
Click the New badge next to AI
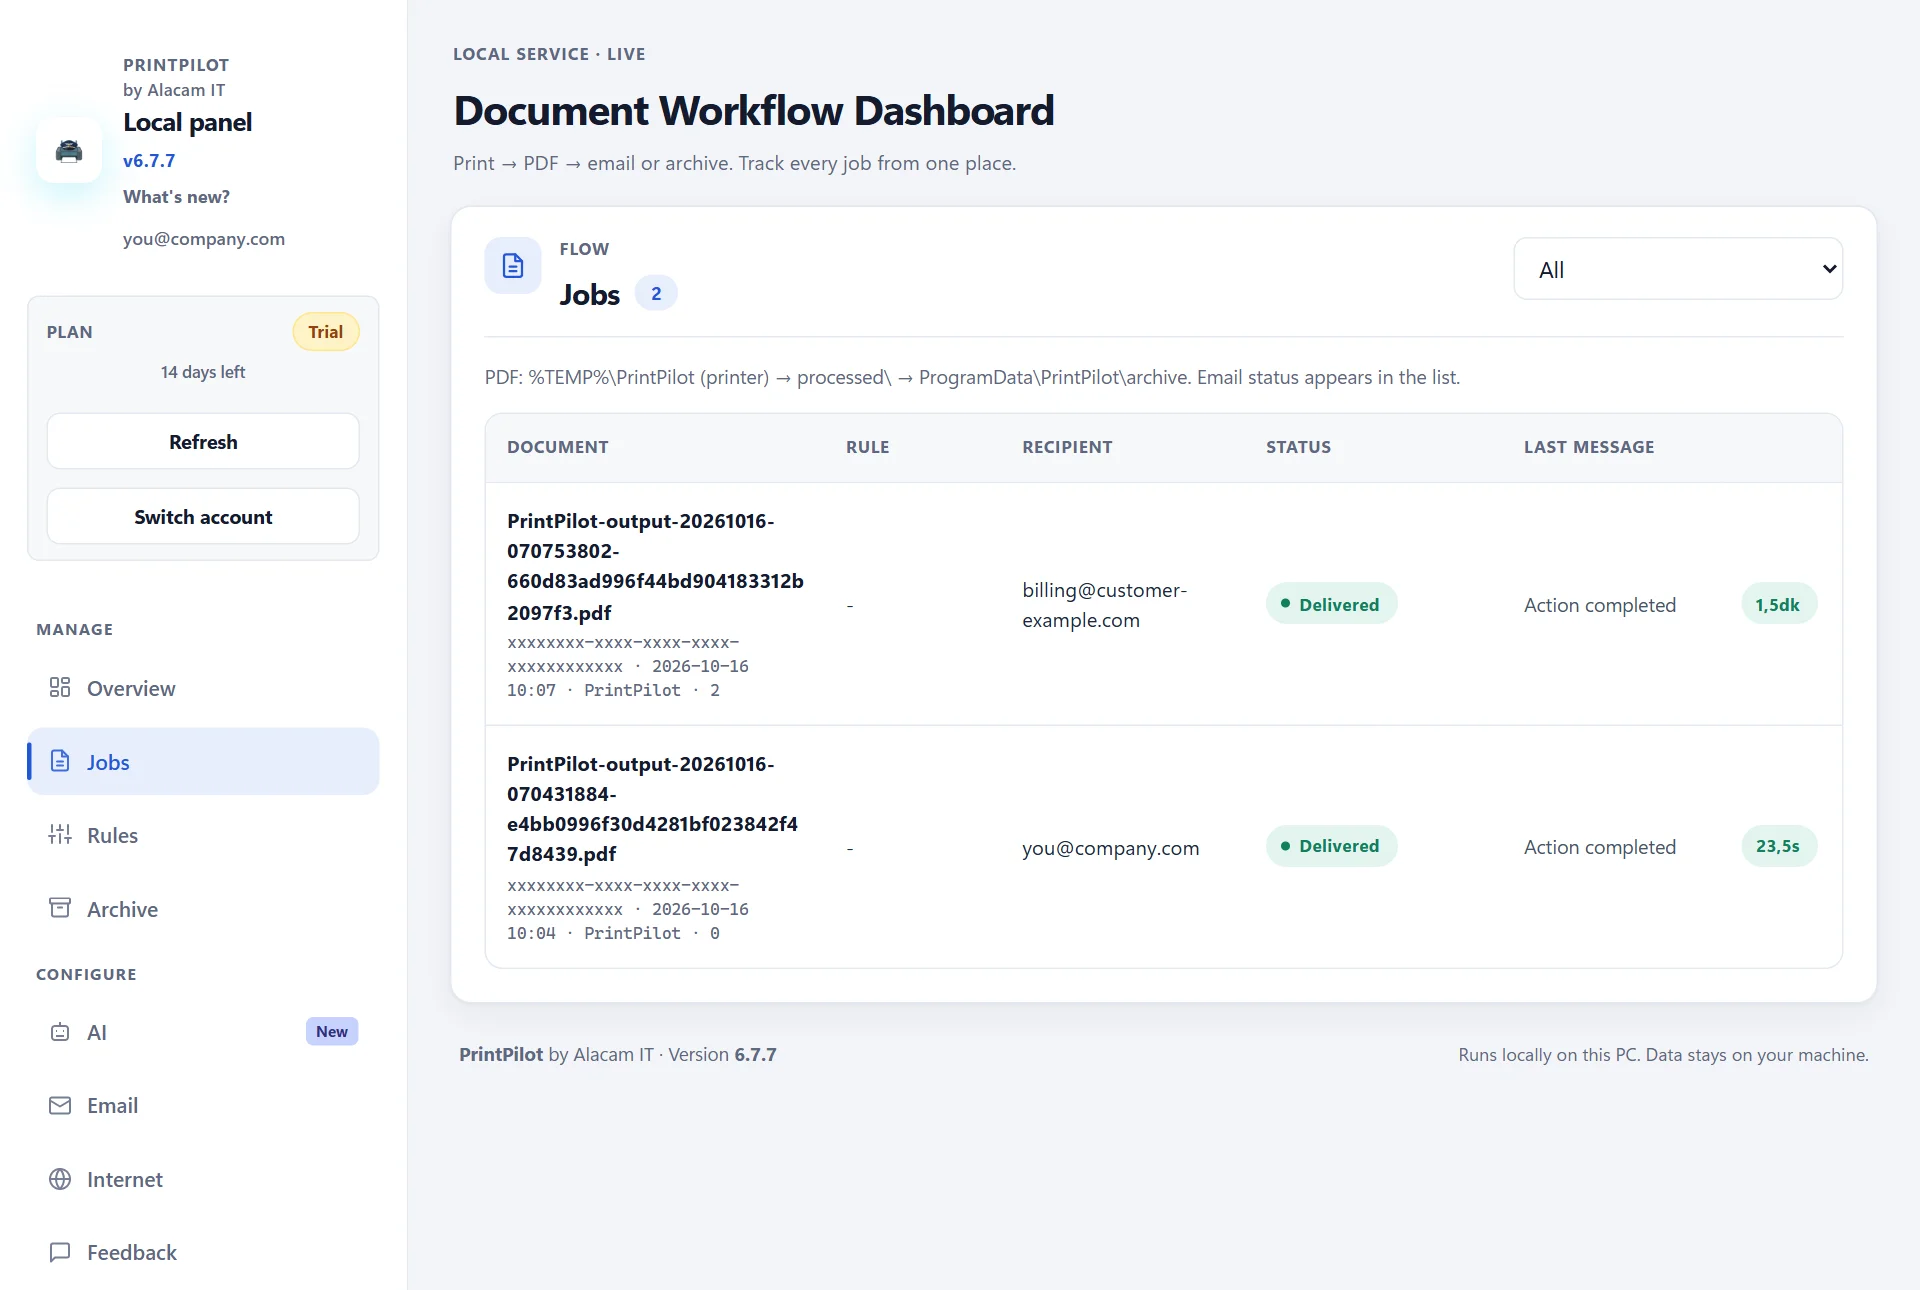(x=332, y=1031)
